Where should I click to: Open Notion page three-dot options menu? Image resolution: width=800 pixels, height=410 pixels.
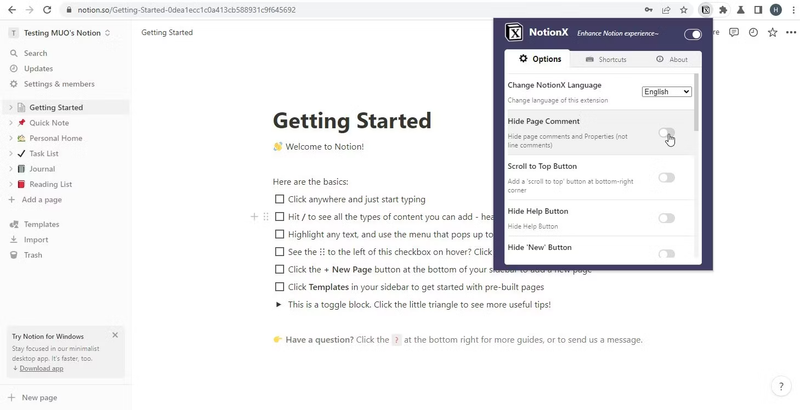point(791,32)
